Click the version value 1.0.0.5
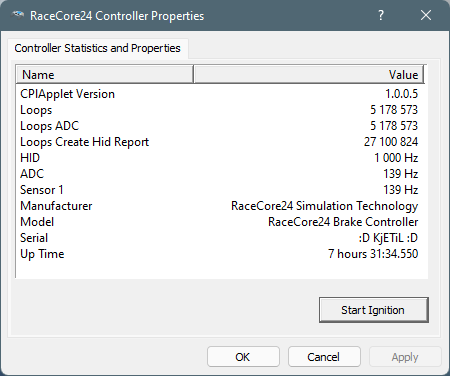The image size is (450, 376). point(401,94)
